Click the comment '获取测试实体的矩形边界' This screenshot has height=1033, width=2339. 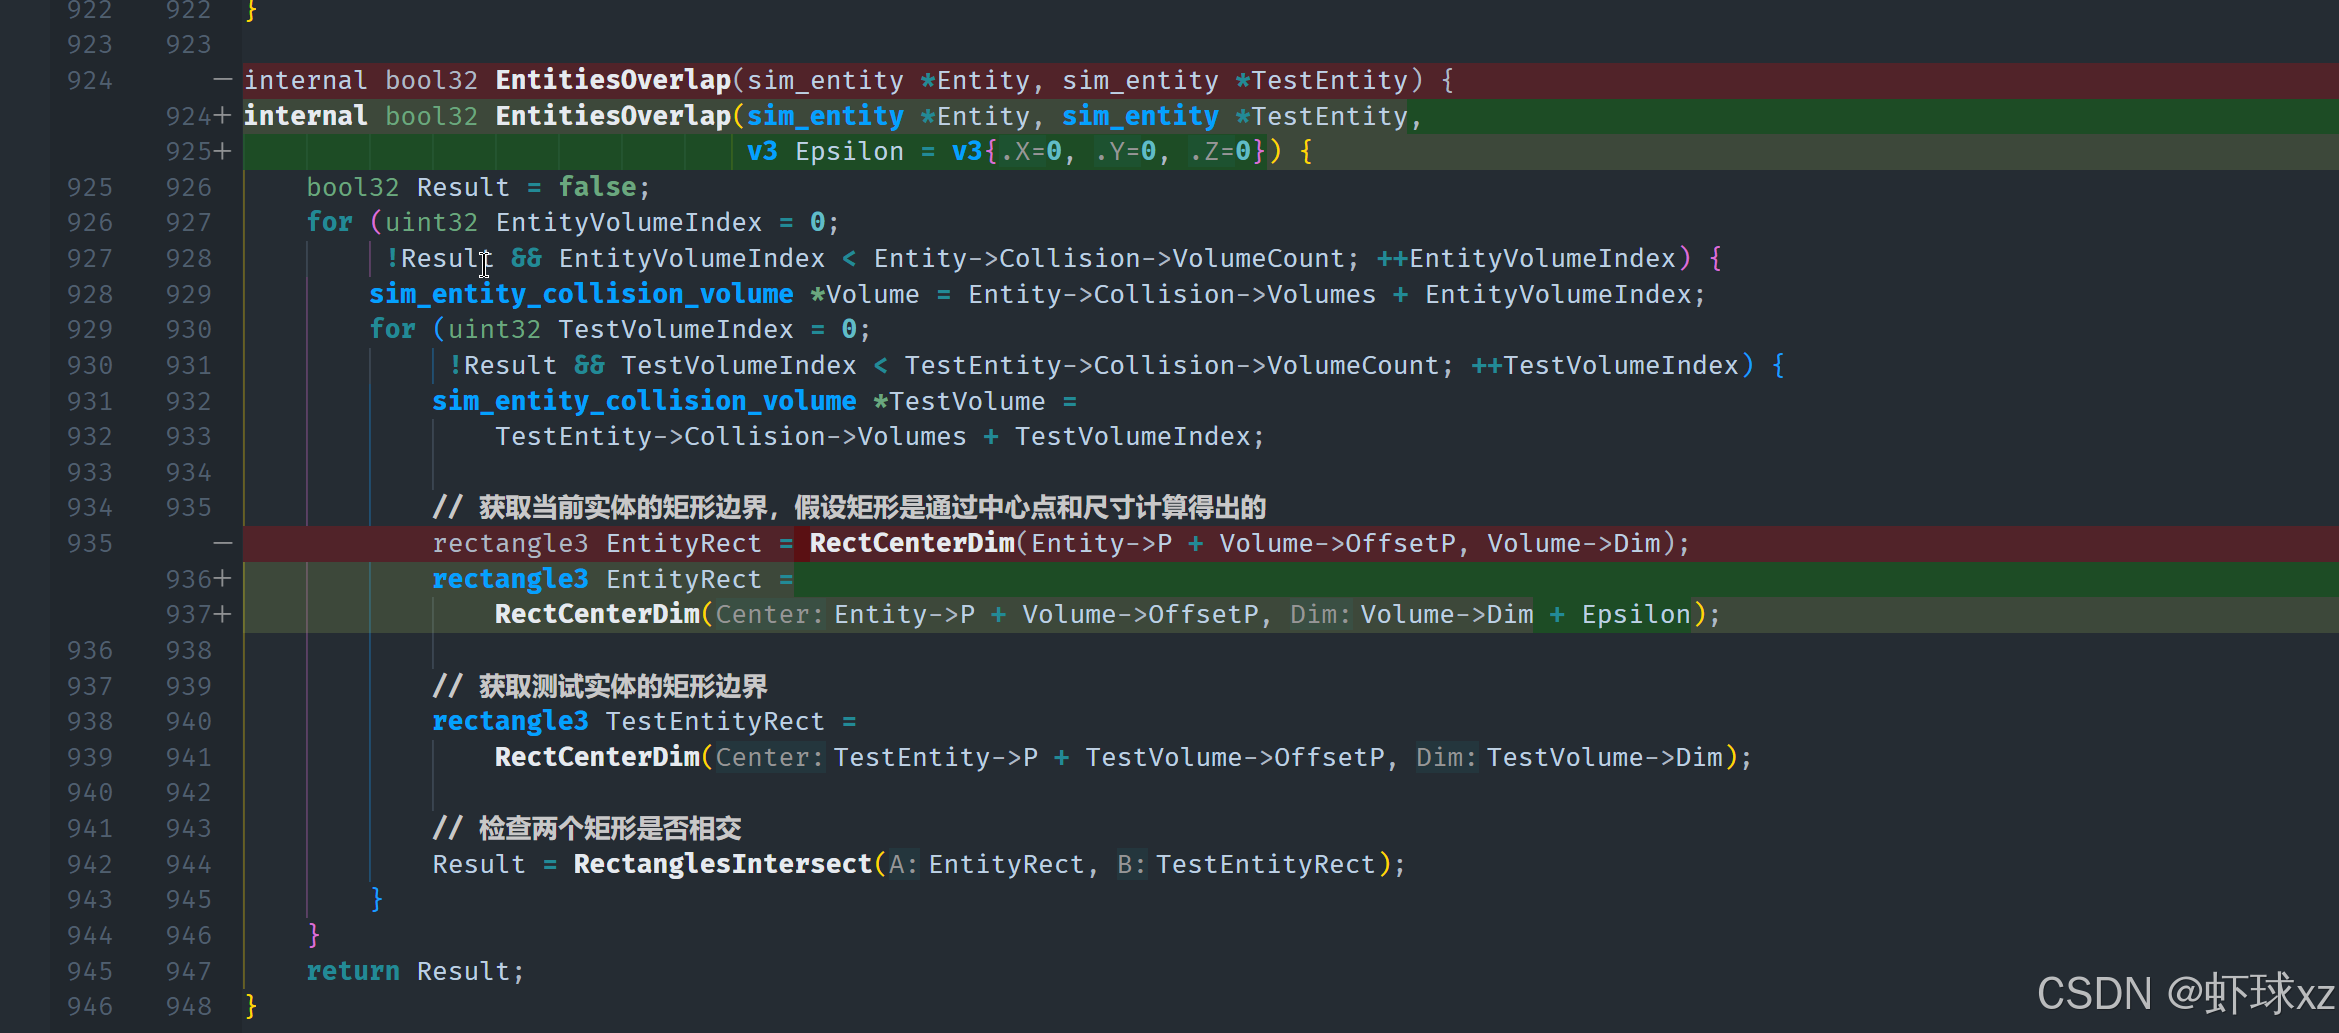(x=624, y=686)
